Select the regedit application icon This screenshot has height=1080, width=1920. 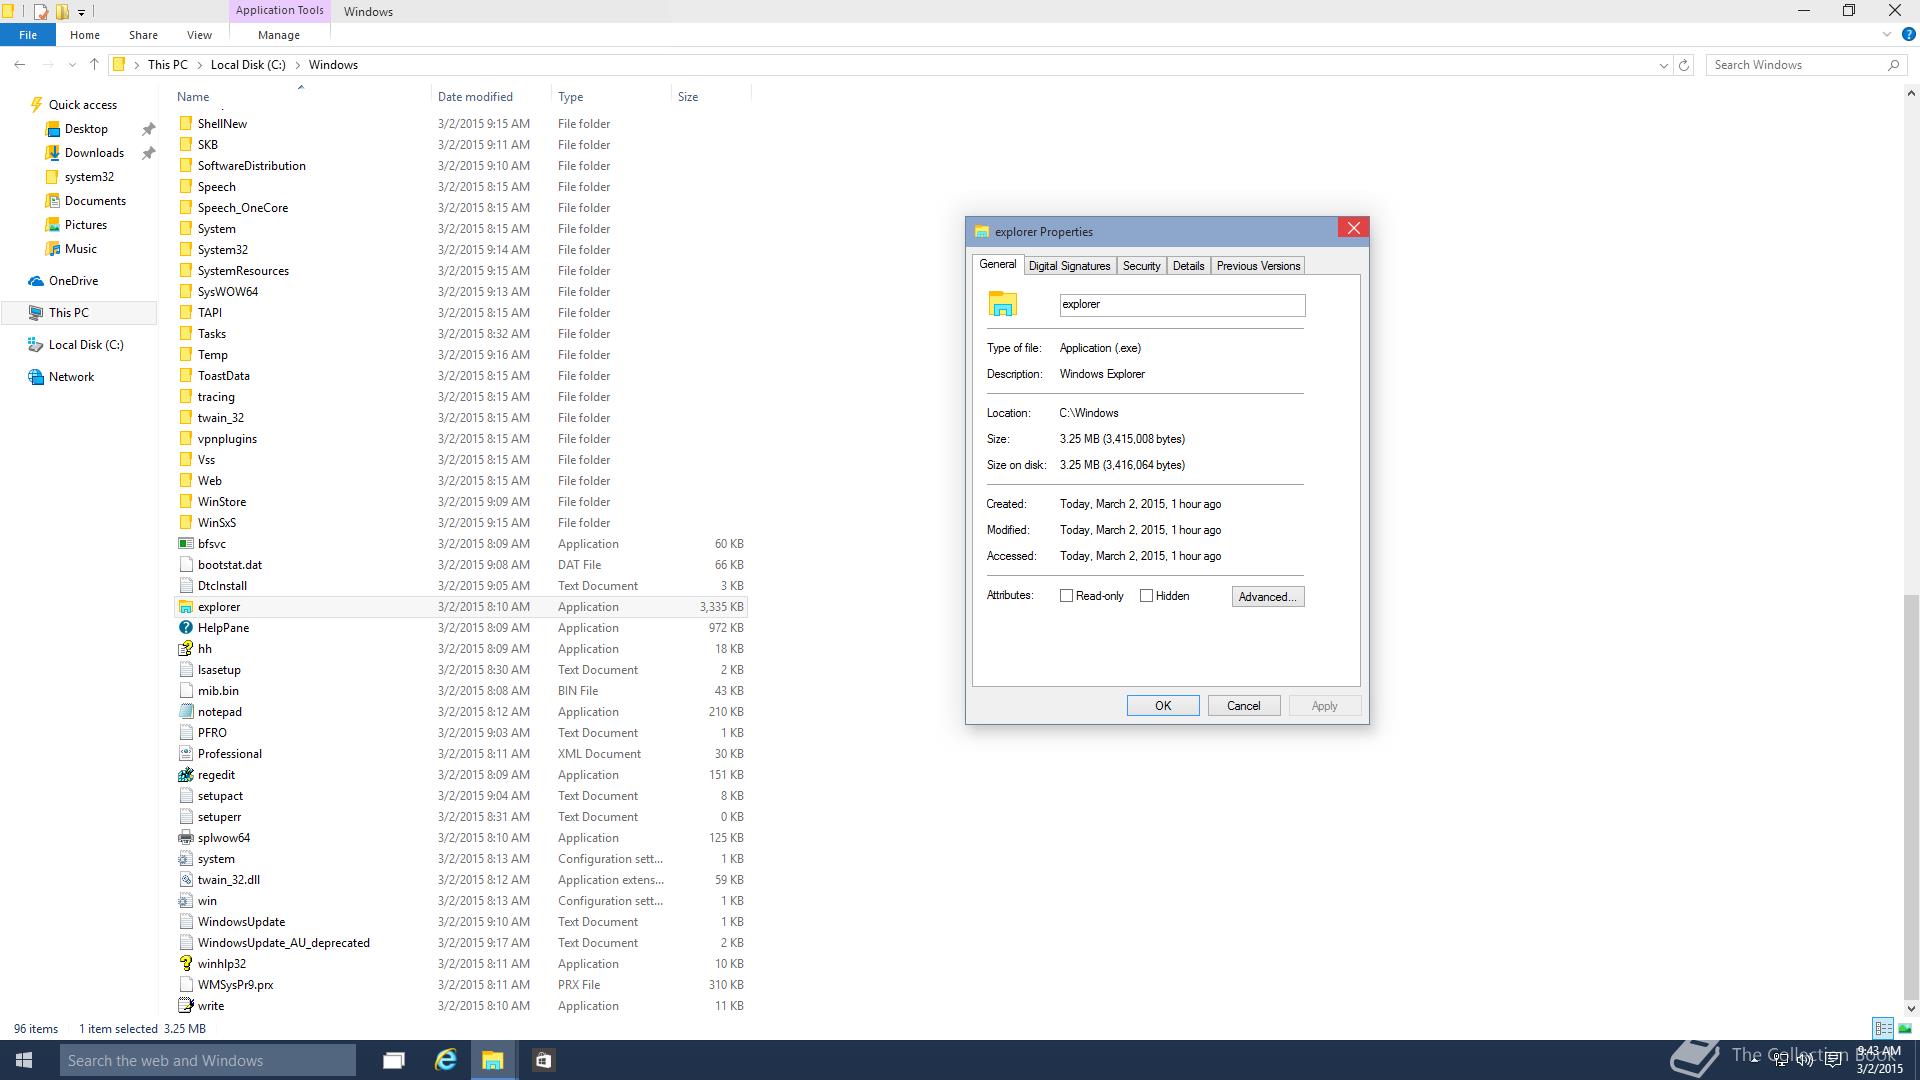(186, 775)
